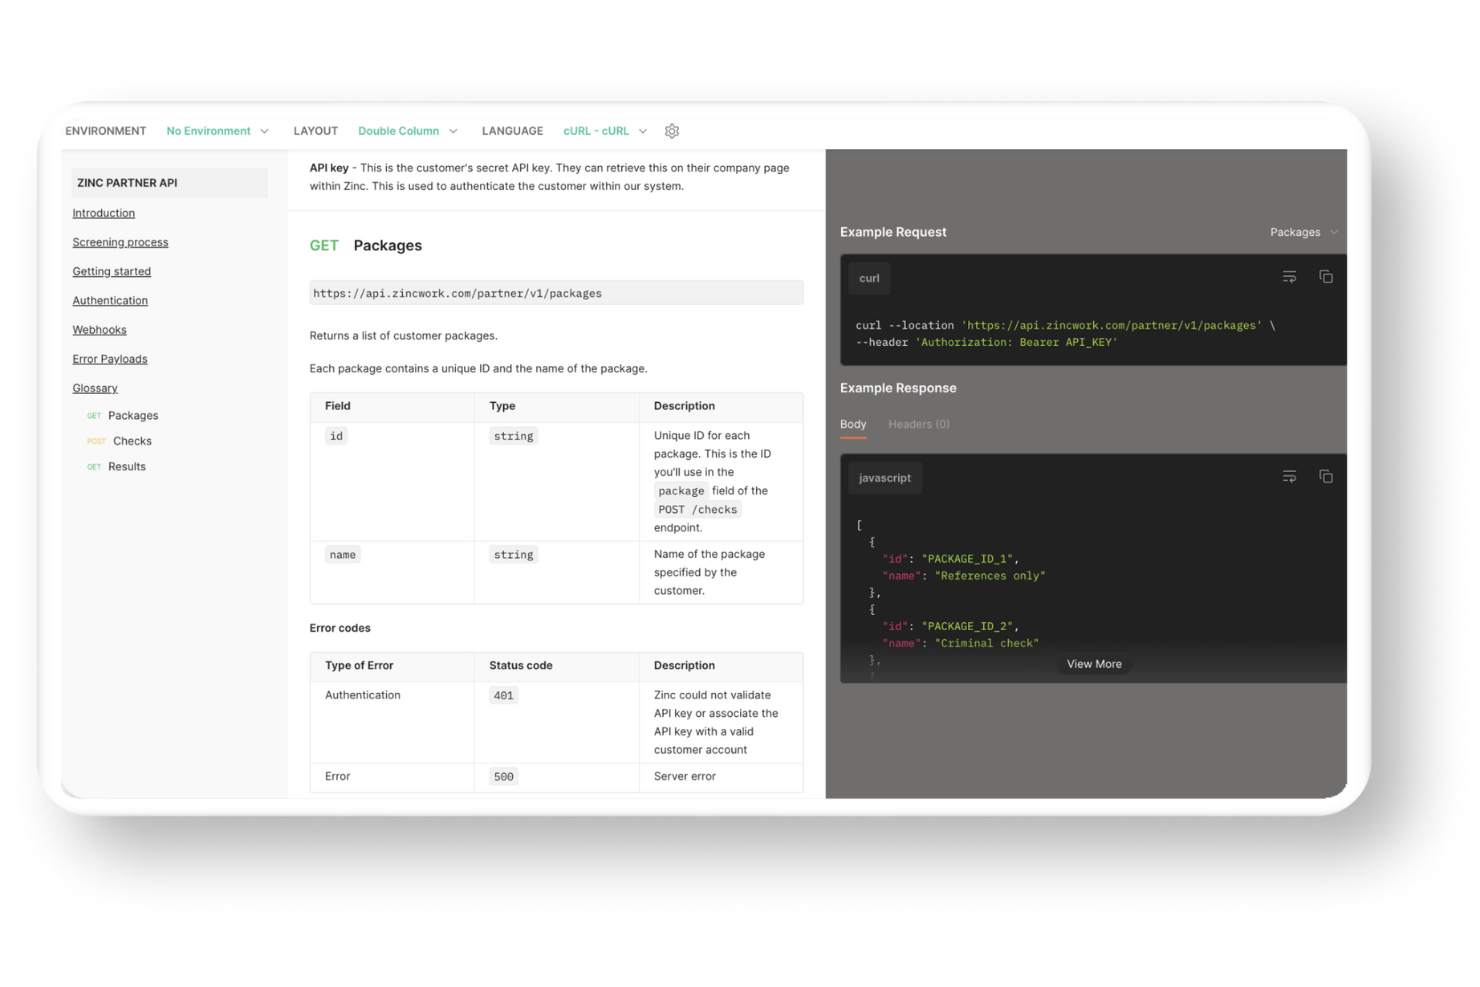Open the cURL - cURL language dropdown
Image resolution: width=1480 pixels, height=987 pixels.
click(x=605, y=131)
